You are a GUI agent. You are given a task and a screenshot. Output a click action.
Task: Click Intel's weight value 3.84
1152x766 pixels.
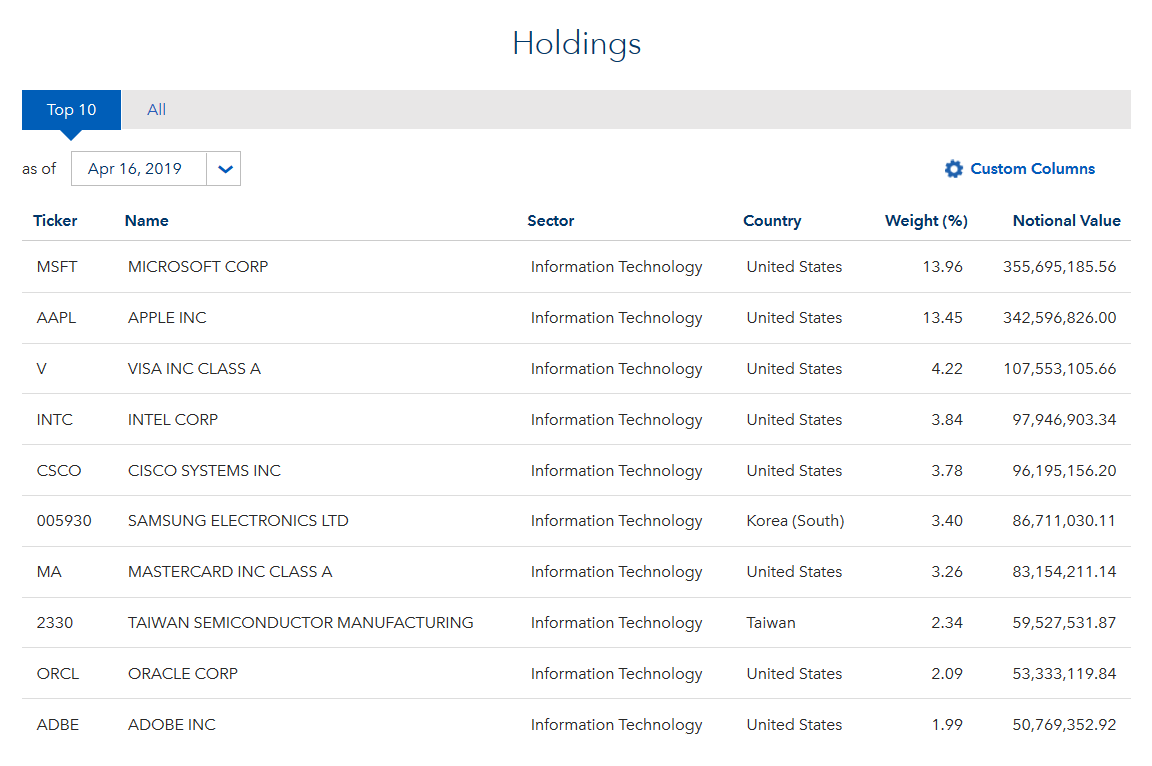947,419
